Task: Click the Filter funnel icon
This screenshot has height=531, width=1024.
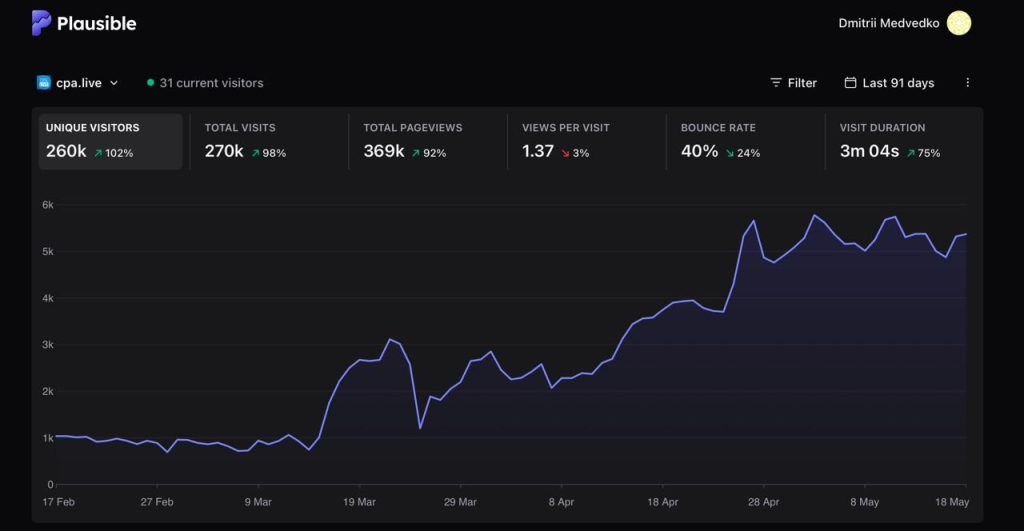Action: pyautogui.click(x=776, y=83)
